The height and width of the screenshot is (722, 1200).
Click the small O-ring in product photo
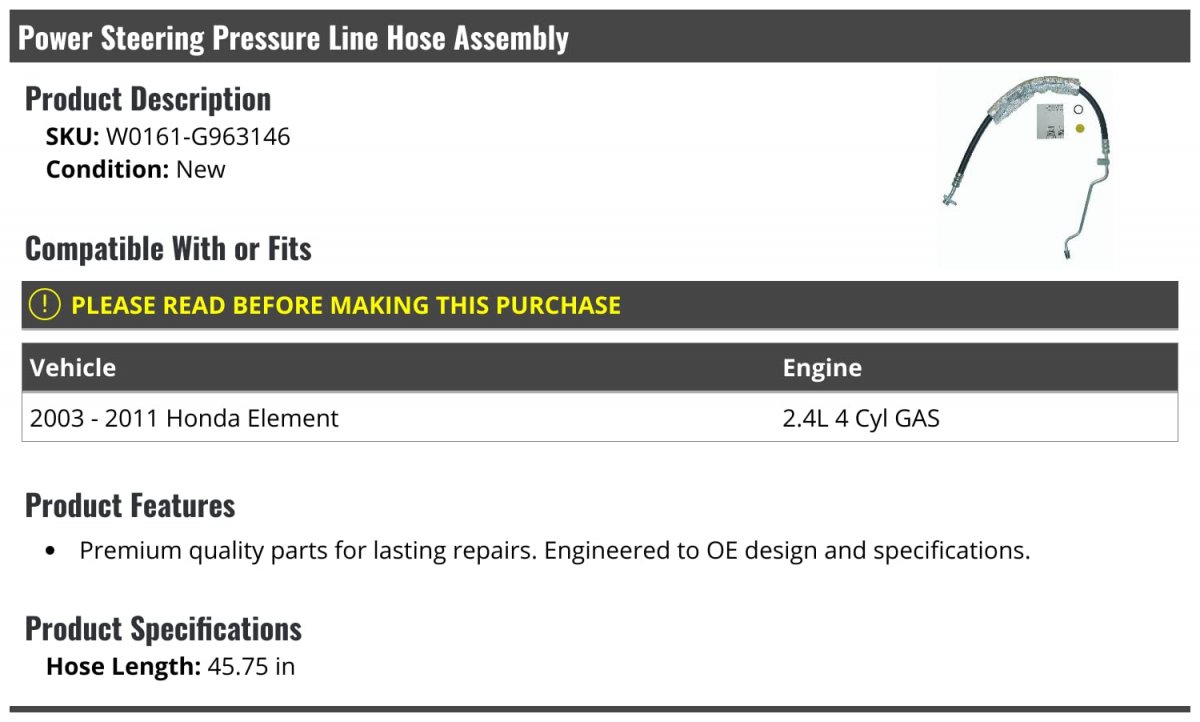pyautogui.click(x=1079, y=110)
